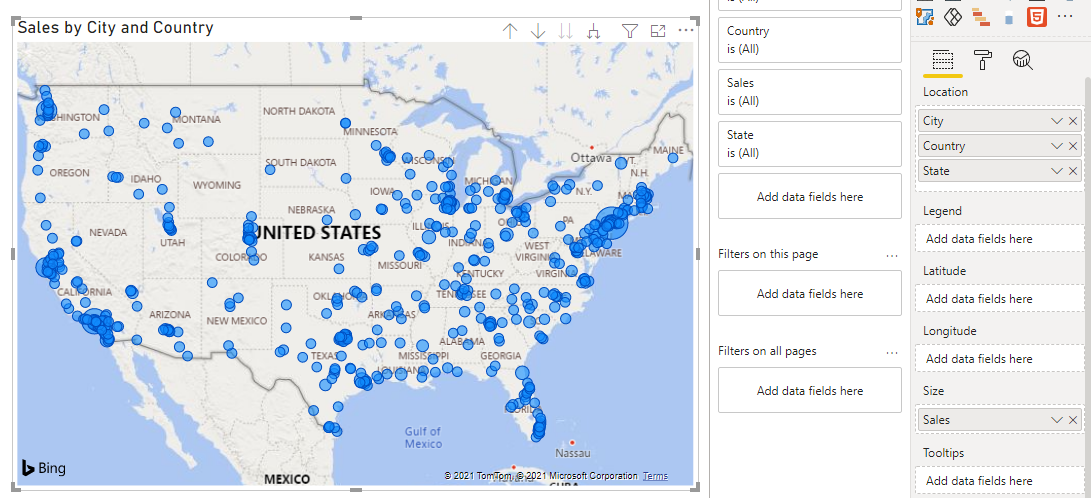Screen dimensions: 1091x498
Task: Open the Analytics magnifier tab
Action: pyautogui.click(x=1022, y=61)
